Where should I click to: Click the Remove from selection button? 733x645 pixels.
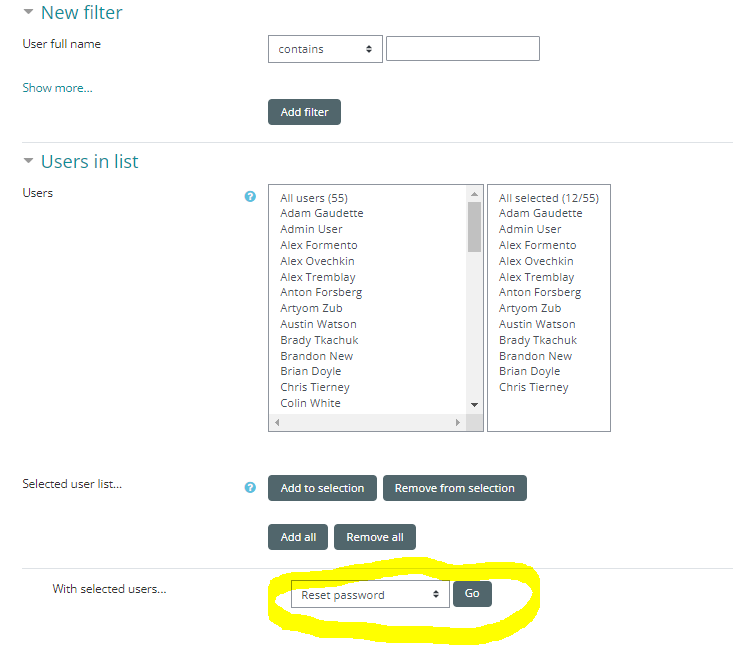click(x=454, y=488)
